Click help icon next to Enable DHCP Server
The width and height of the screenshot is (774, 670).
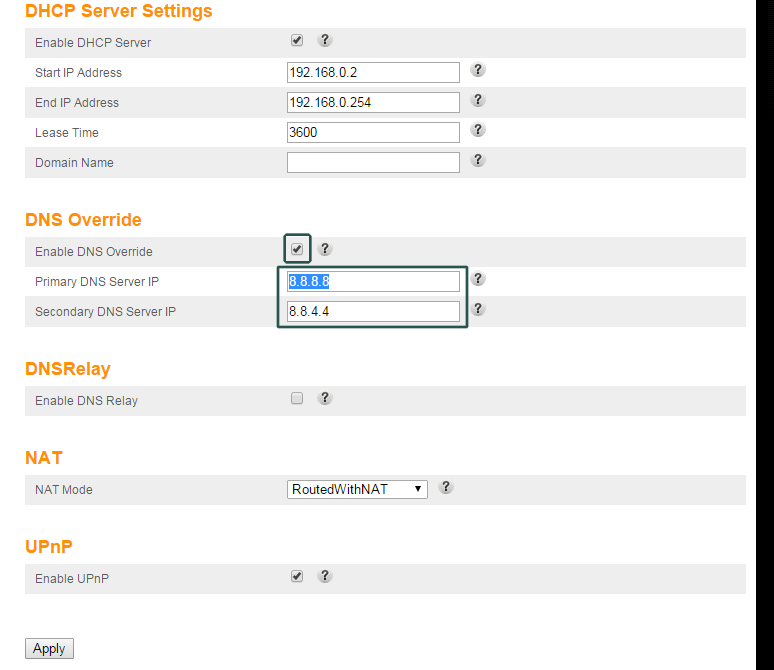tap(324, 41)
